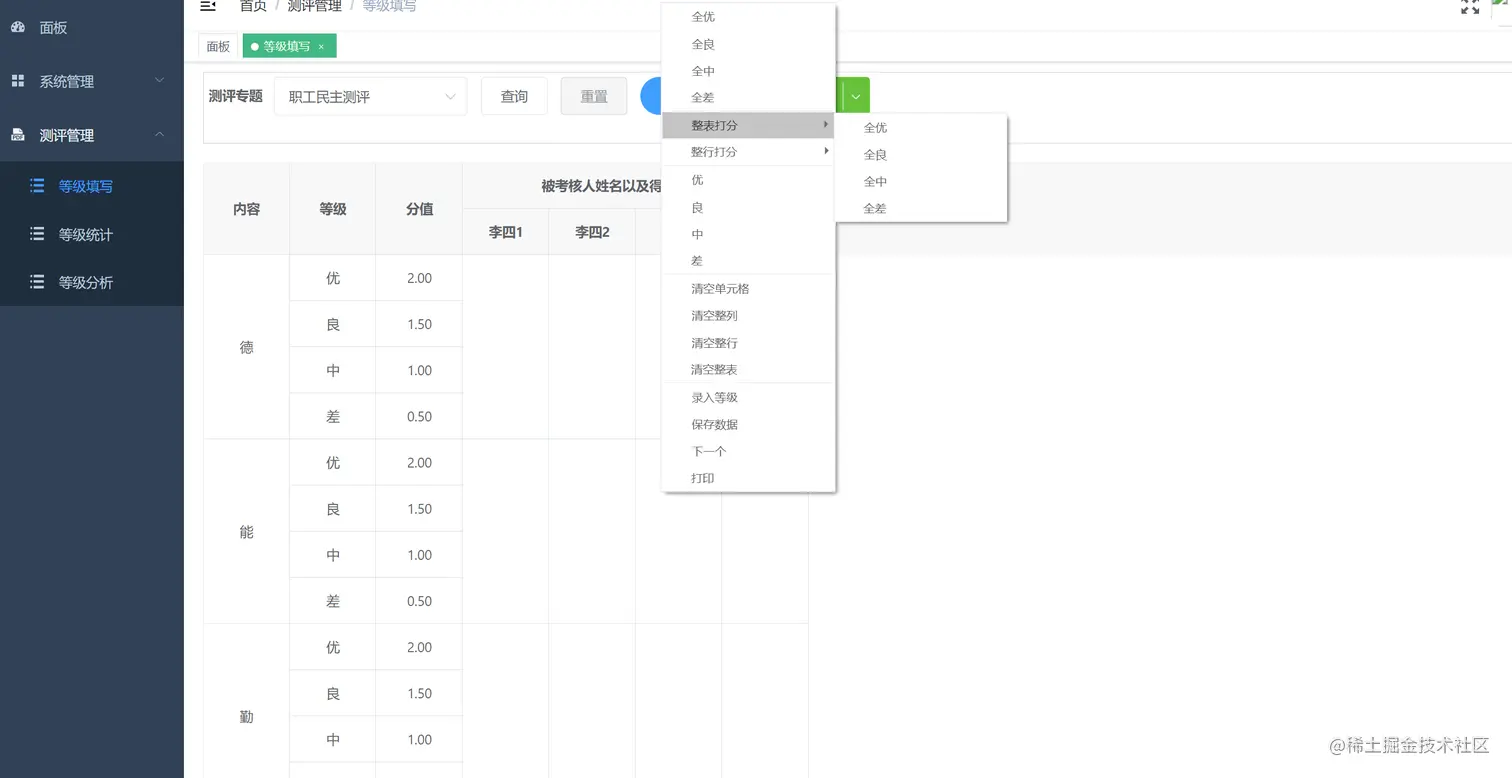Image resolution: width=1512 pixels, height=778 pixels.
Task: Click the sidebar collapse hamburger icon
Action: pyautogui.click(x=208, y=6)
